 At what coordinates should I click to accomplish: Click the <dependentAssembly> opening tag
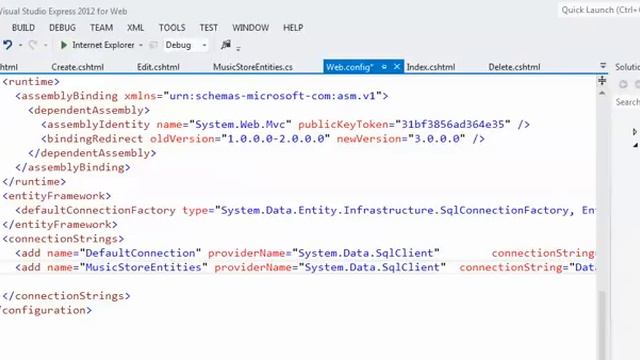(89, 110)
